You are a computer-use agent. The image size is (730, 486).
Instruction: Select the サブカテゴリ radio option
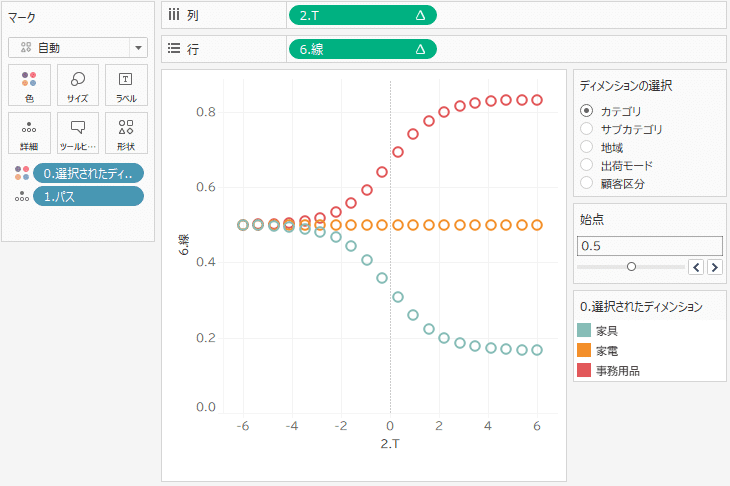(587, 129)
